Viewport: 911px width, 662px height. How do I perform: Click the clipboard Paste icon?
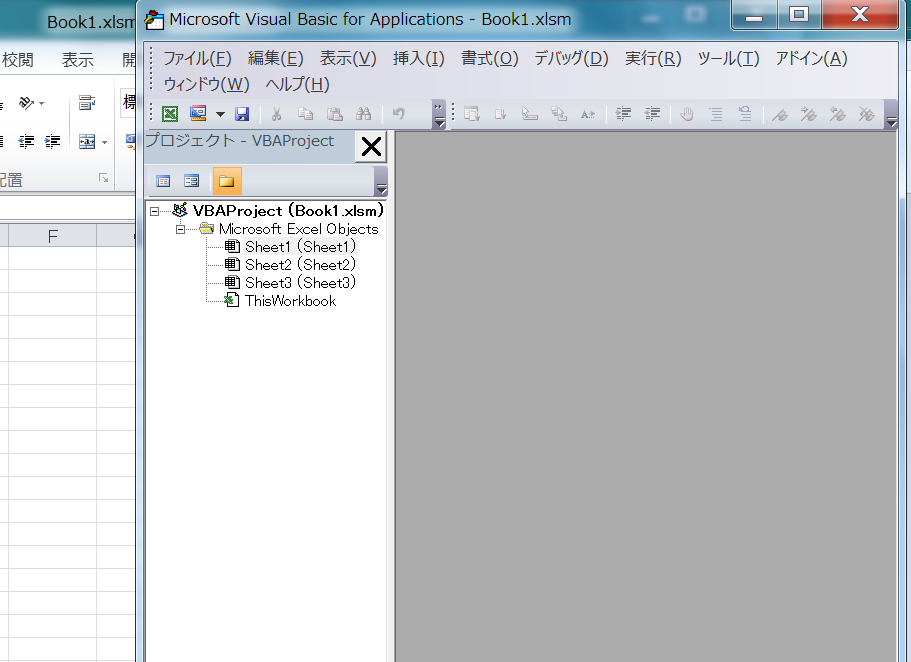pos(335,114)
